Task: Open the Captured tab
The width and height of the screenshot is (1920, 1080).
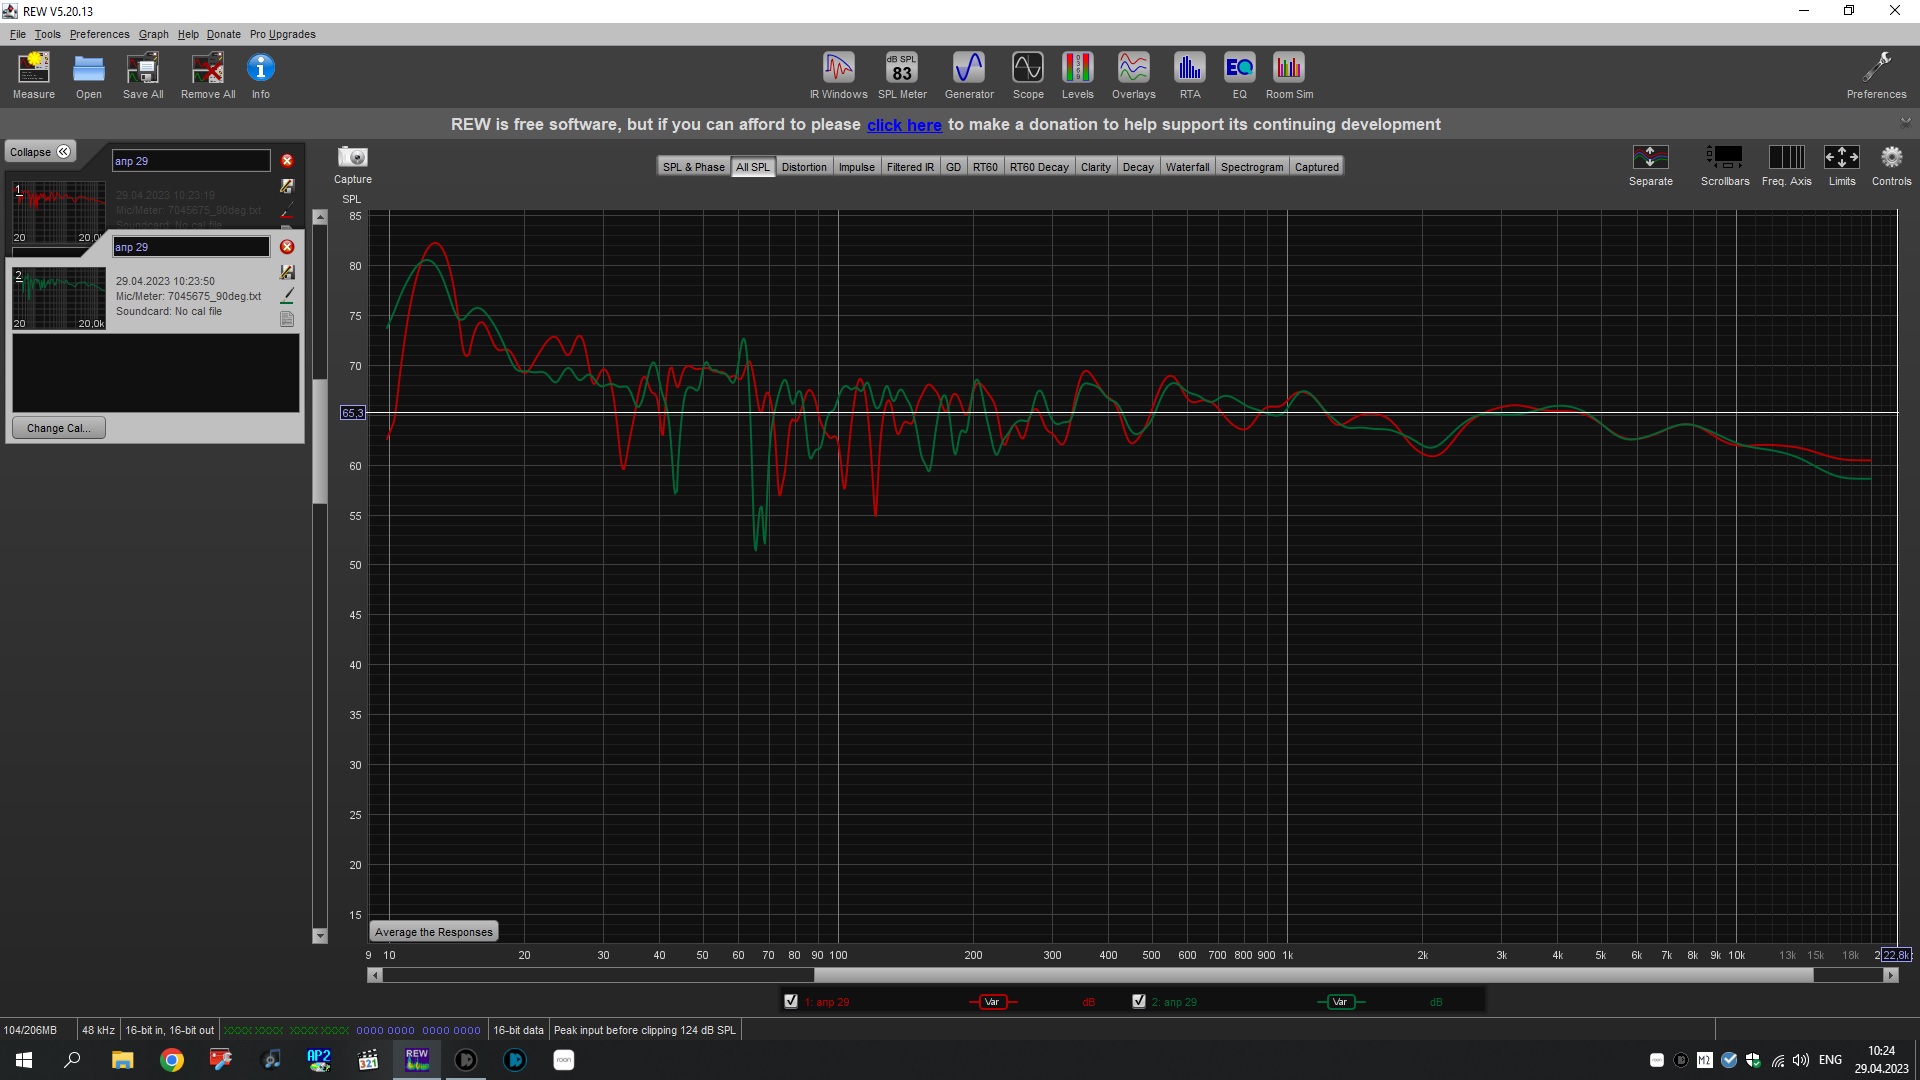Action: 1316,167
